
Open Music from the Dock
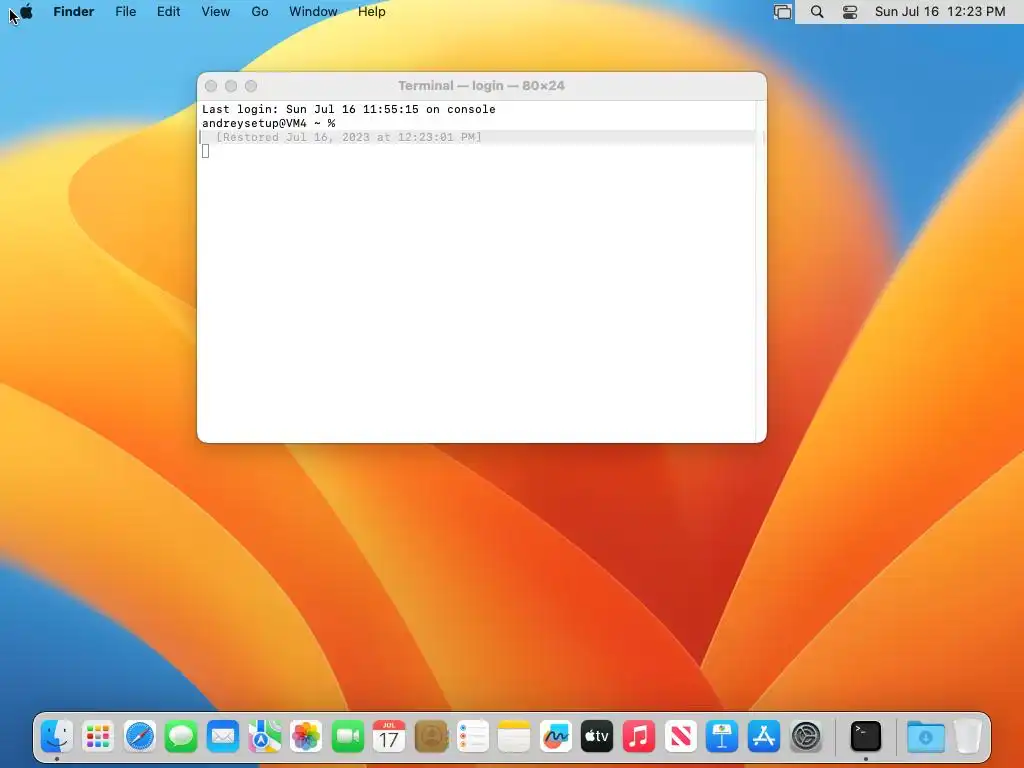639,737
